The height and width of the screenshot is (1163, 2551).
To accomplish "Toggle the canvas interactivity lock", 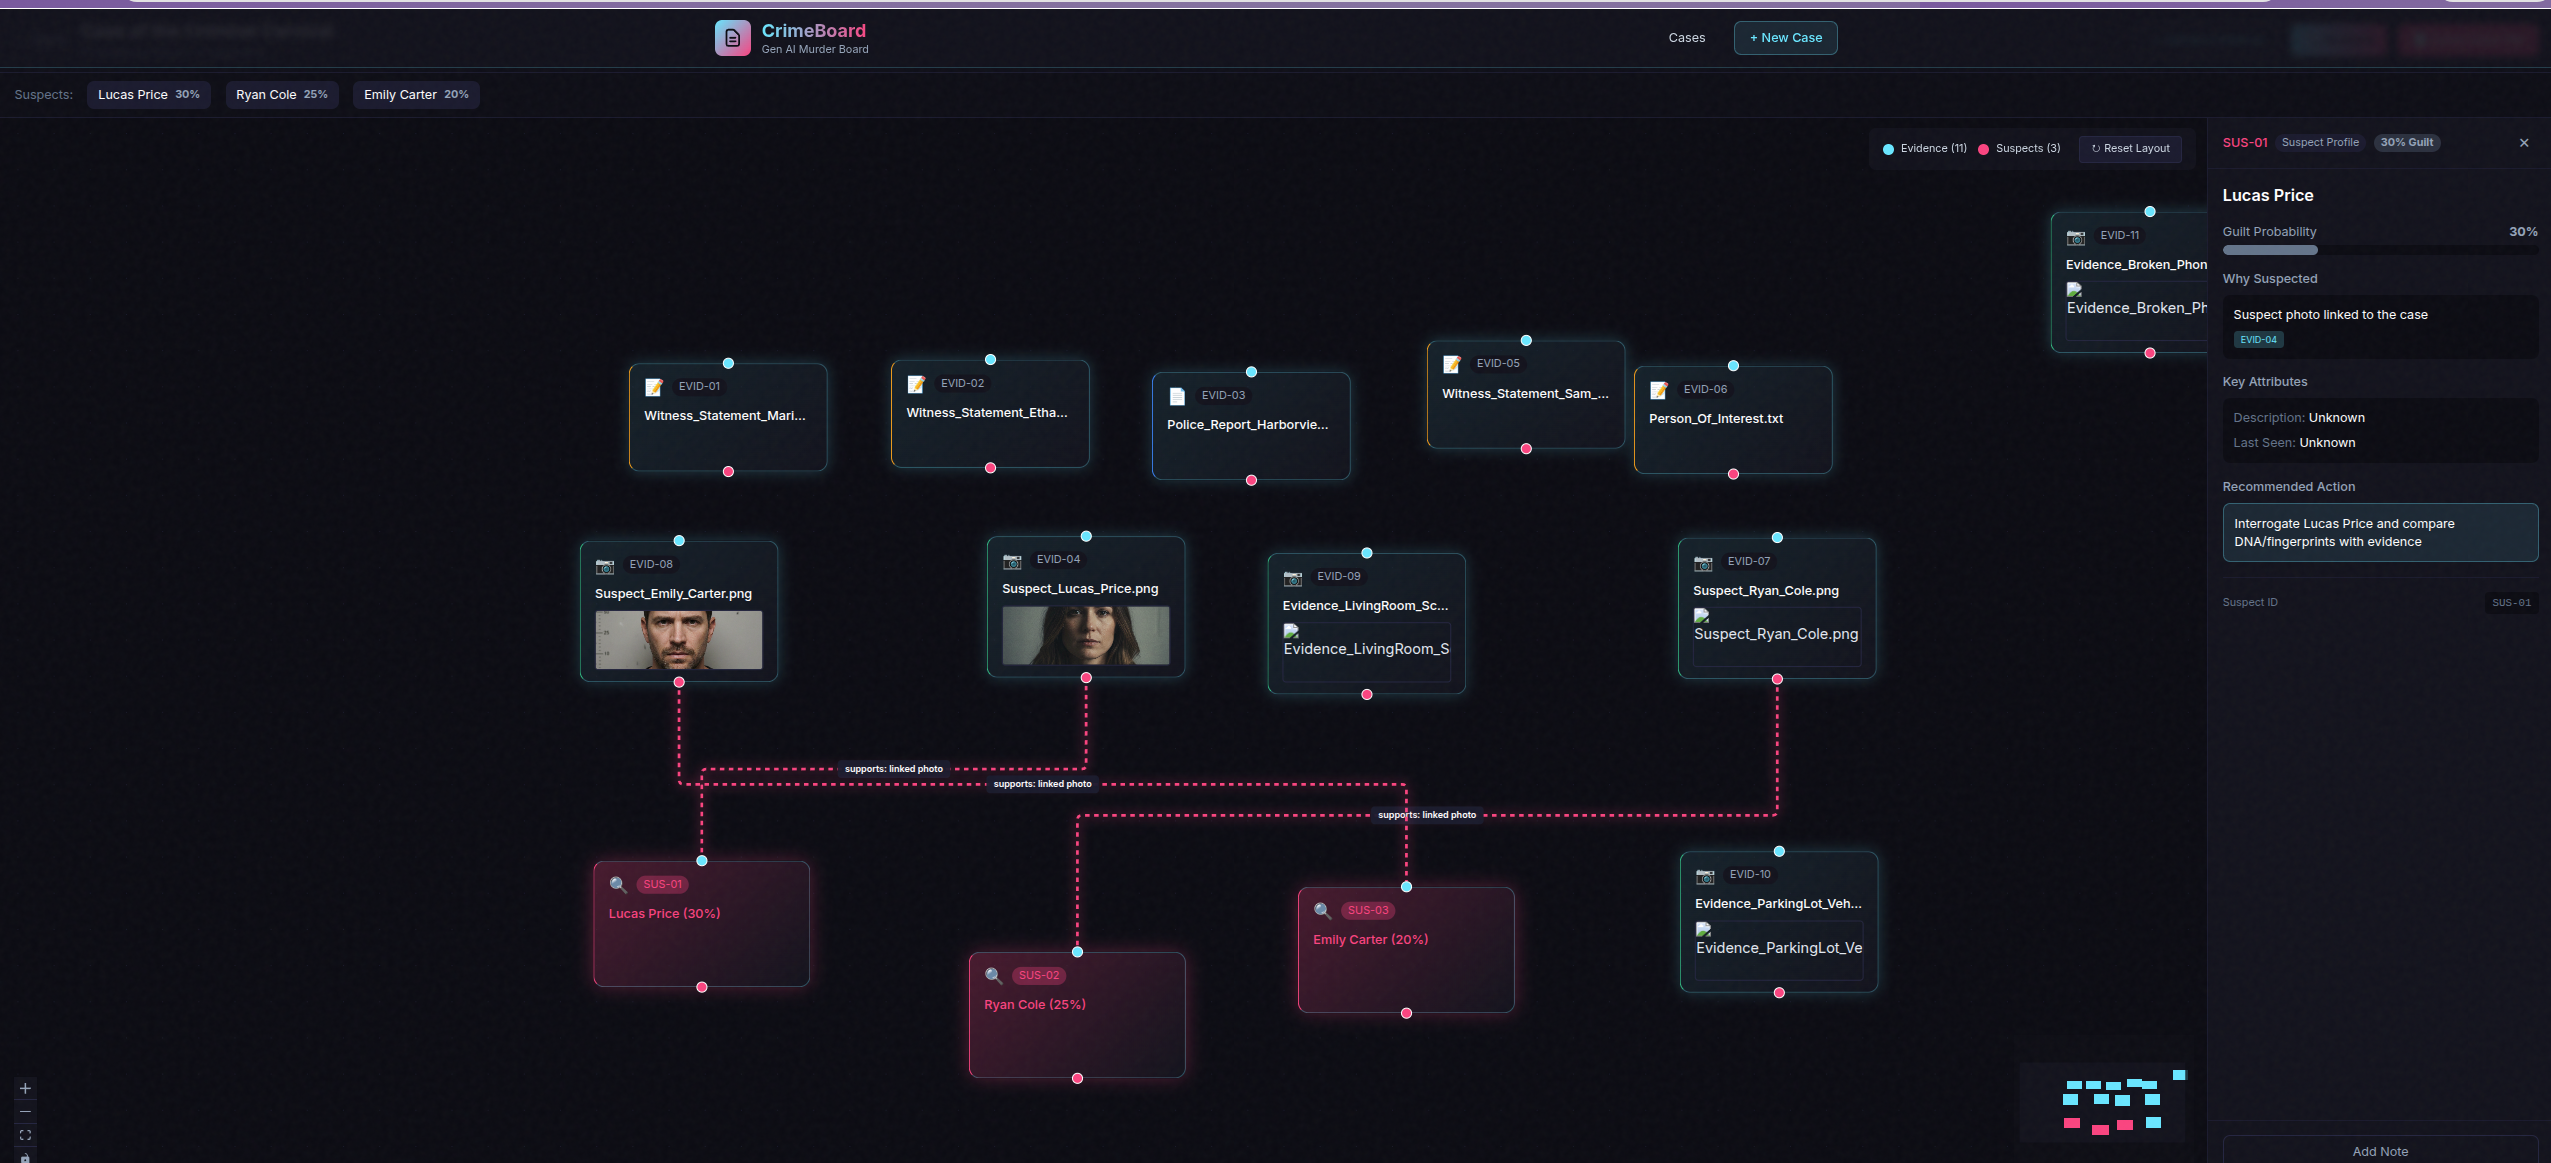I will pyautogui.click(x=25, y=1157).
